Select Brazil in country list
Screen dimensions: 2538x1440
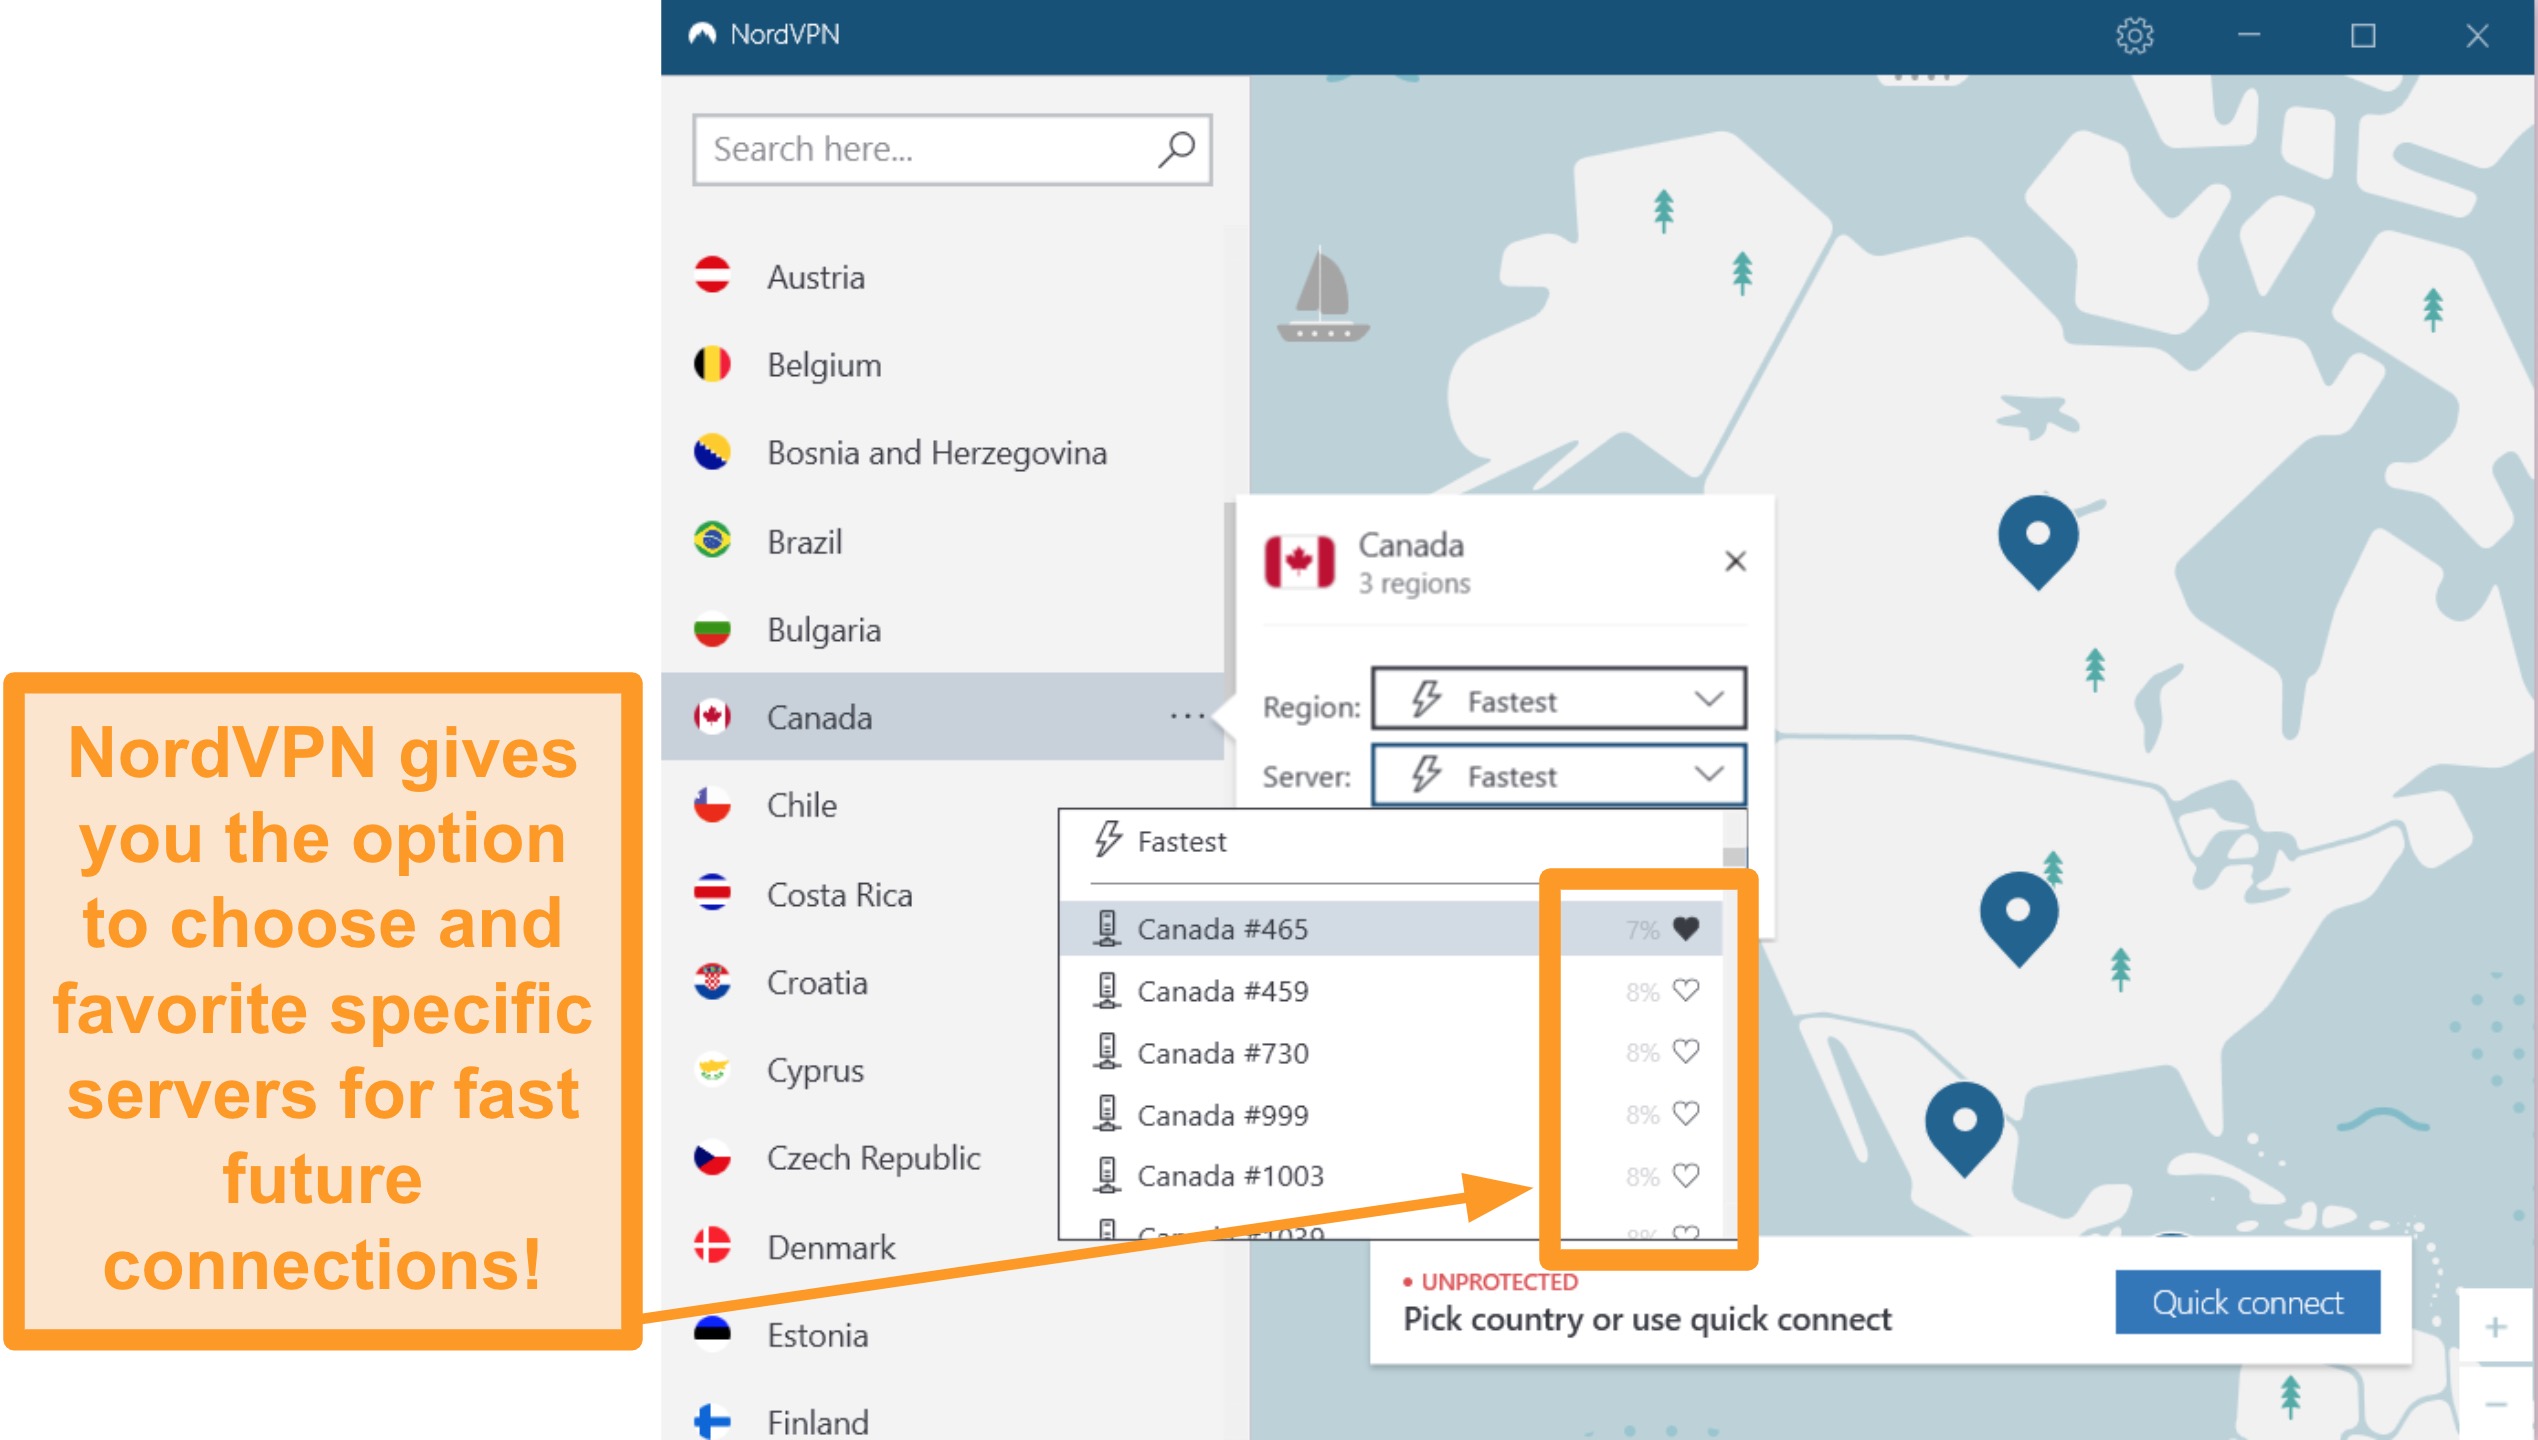[942, 541]
